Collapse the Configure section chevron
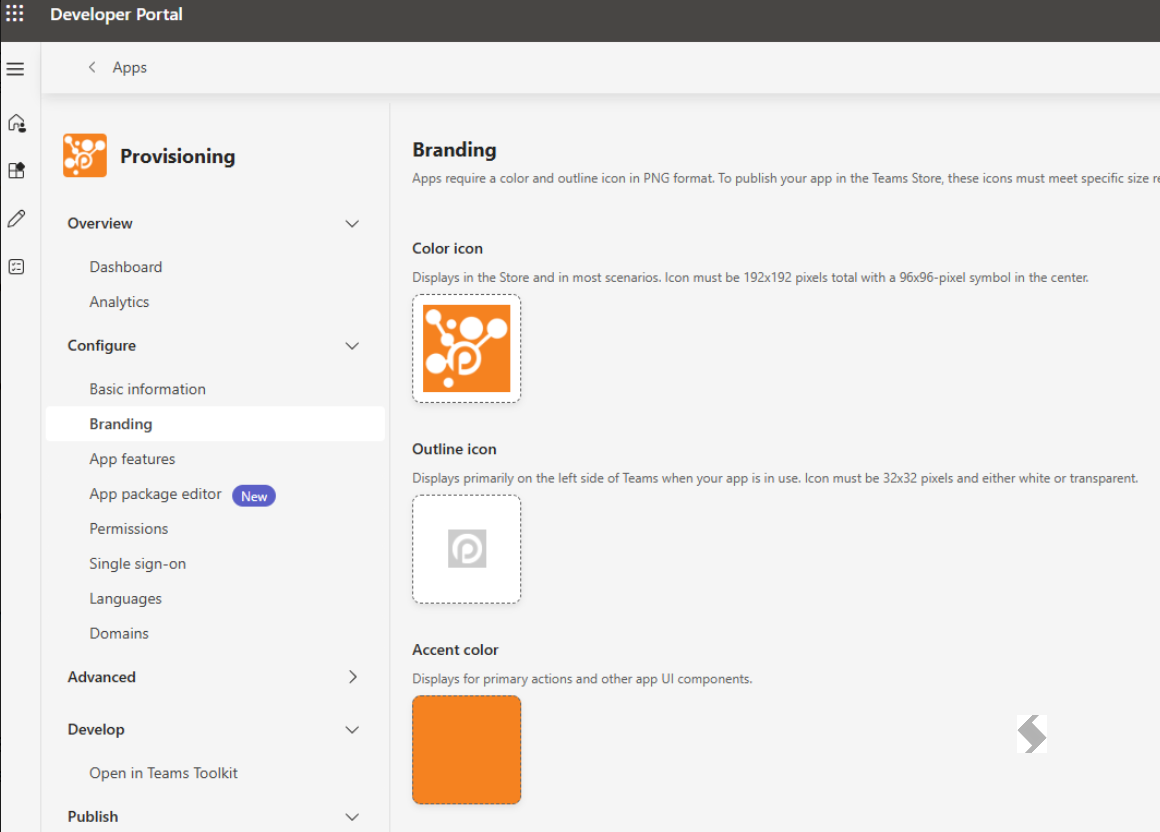This screenshot has width=1160, height=832. [x=352, y=345]
